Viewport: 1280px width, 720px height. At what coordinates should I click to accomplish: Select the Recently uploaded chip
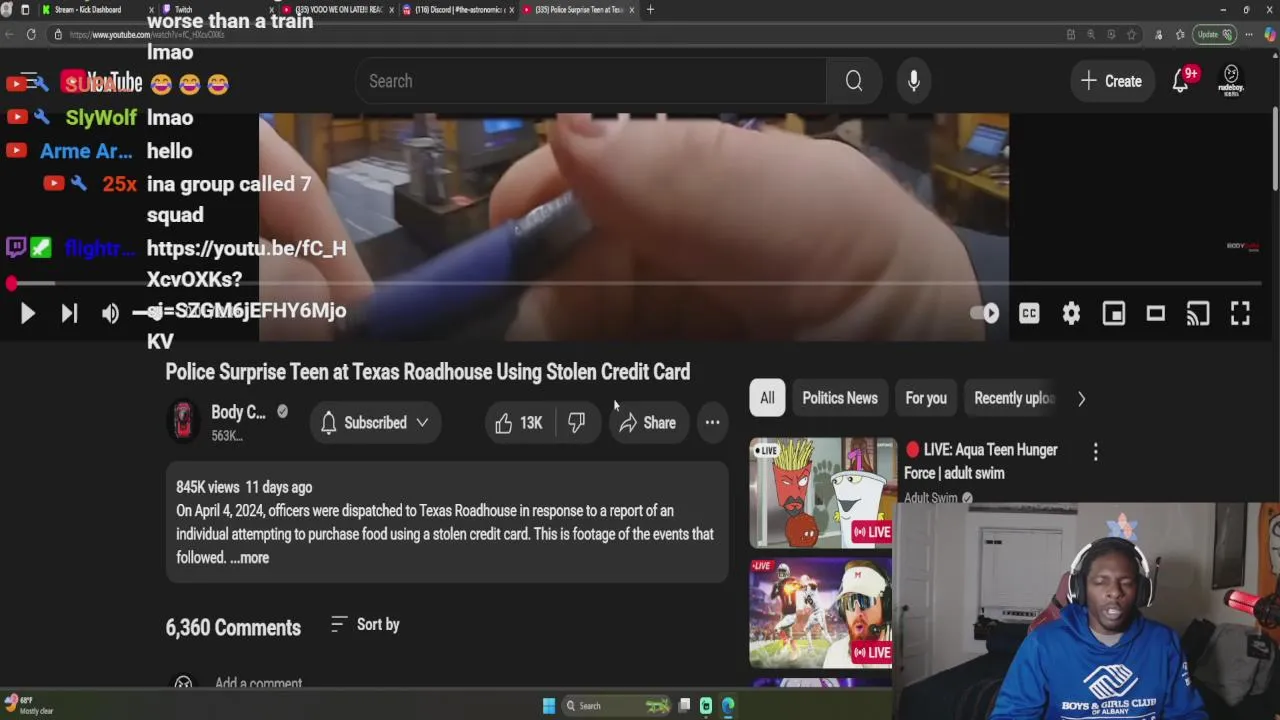click(1013, 398)
